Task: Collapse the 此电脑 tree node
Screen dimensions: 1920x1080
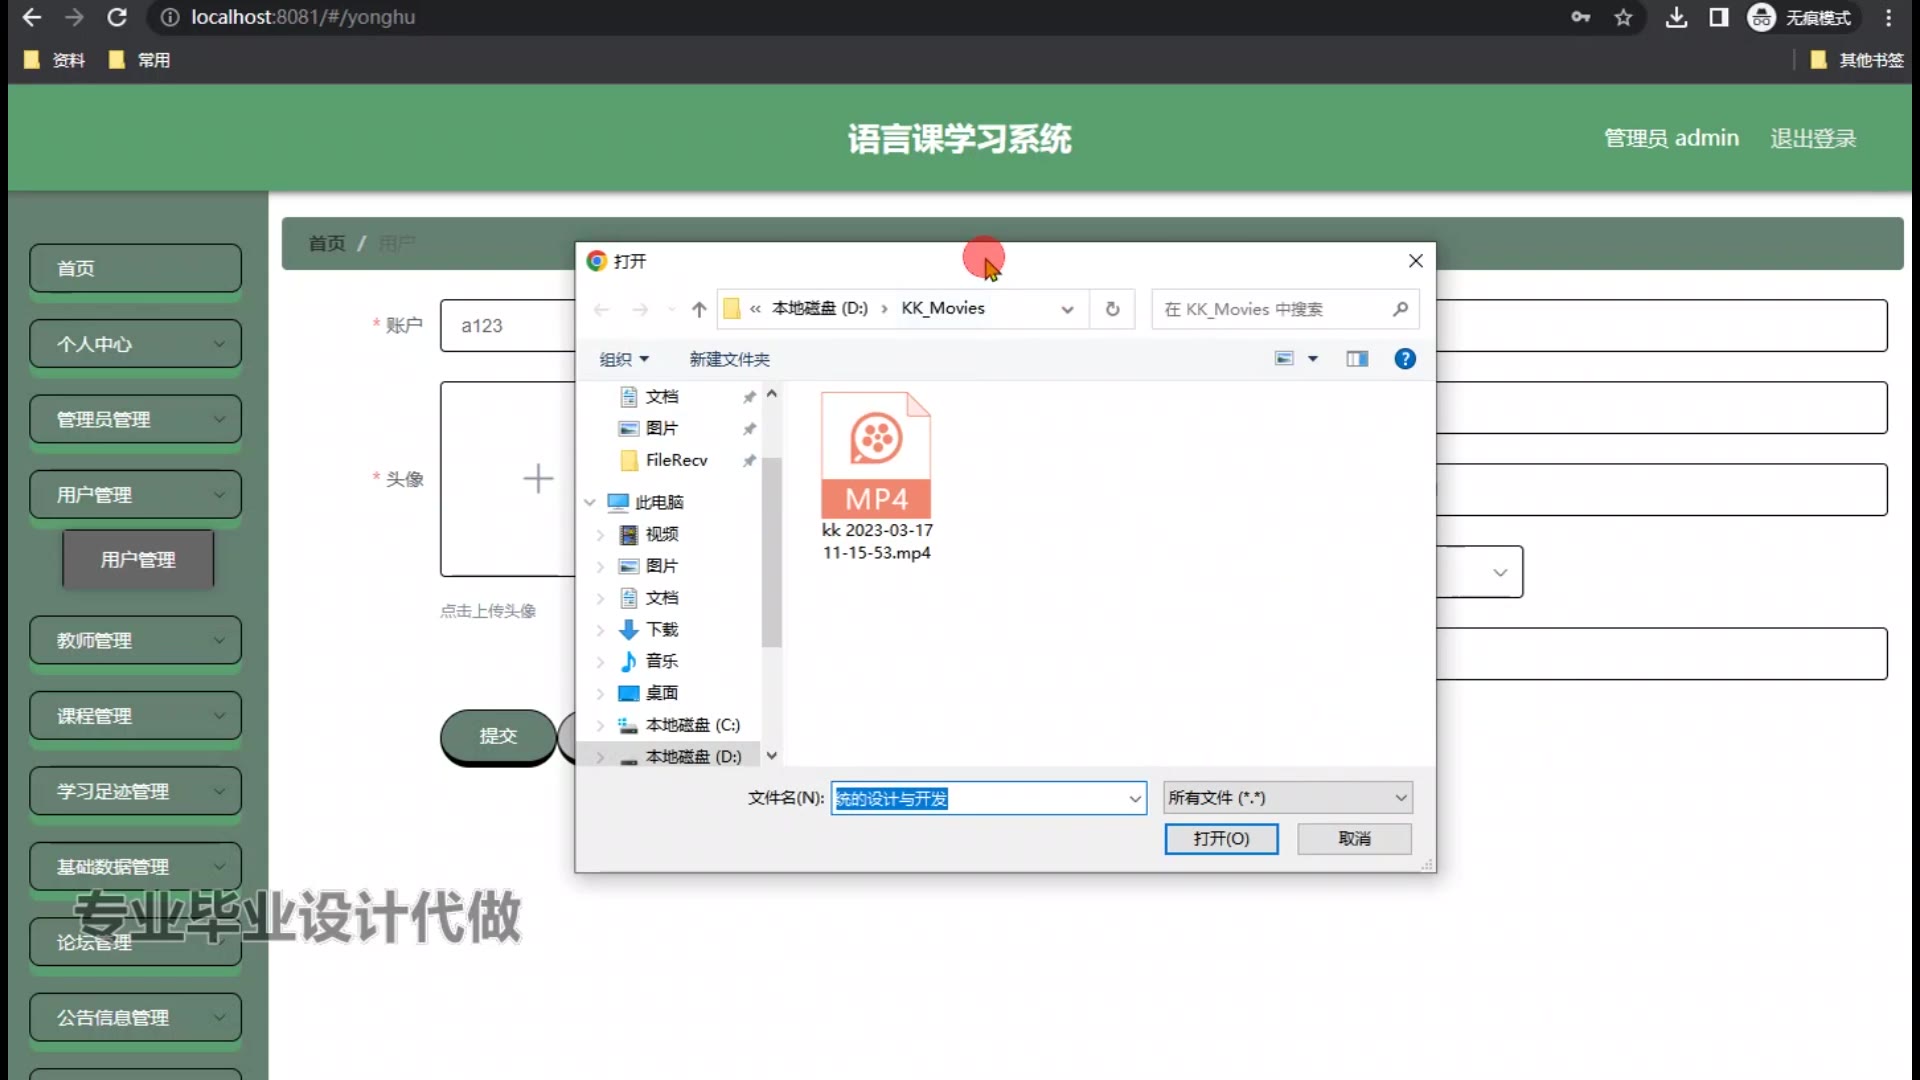Action: pyautogui.click(x=590, y=502)
